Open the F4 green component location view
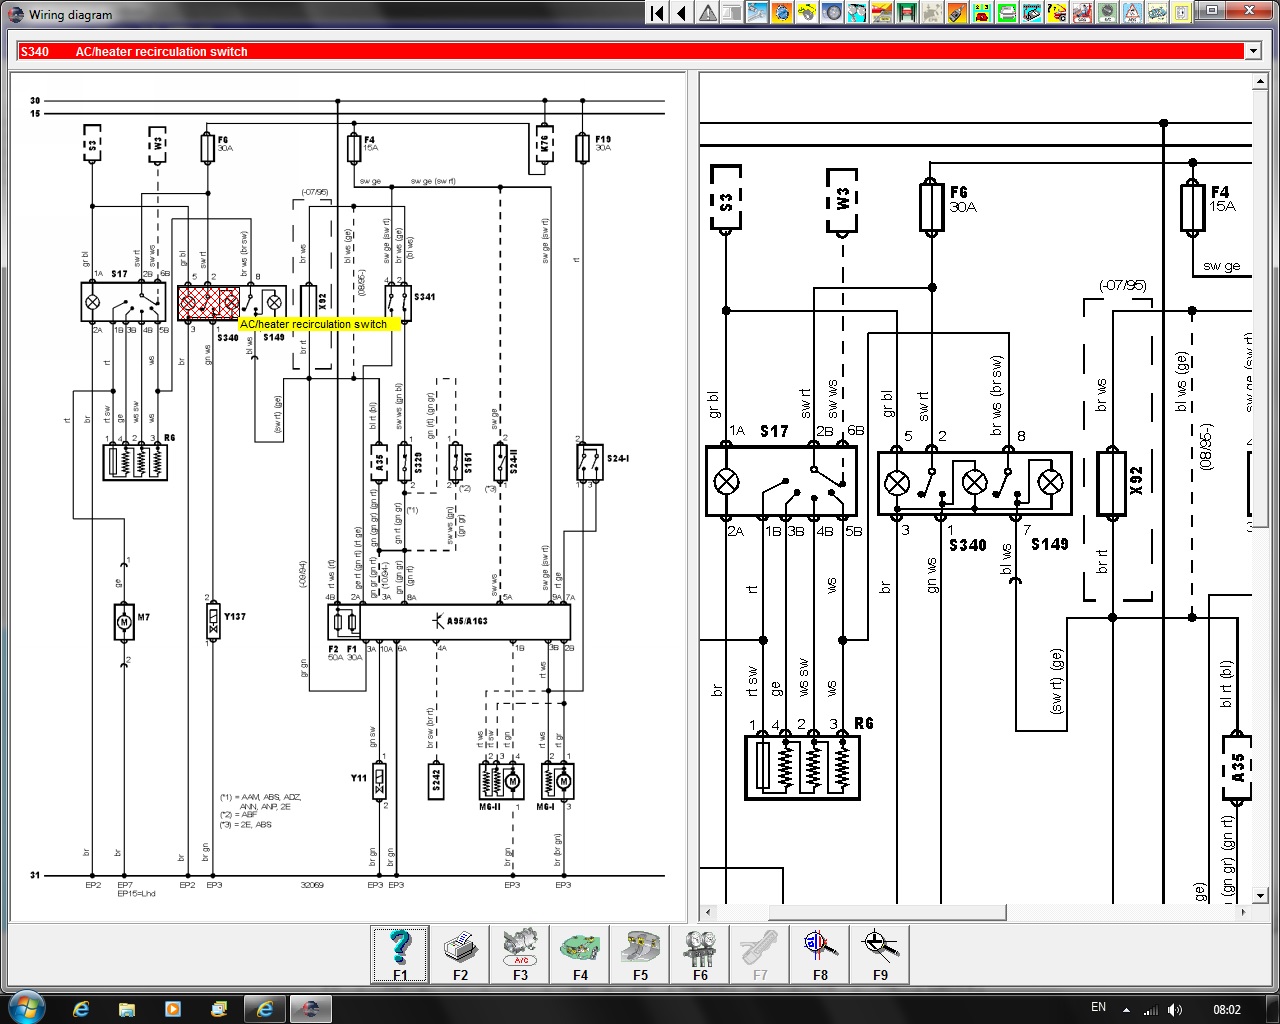This screenshot has width=1280, height=1024. pyautogui.click(x=580, y=954)
